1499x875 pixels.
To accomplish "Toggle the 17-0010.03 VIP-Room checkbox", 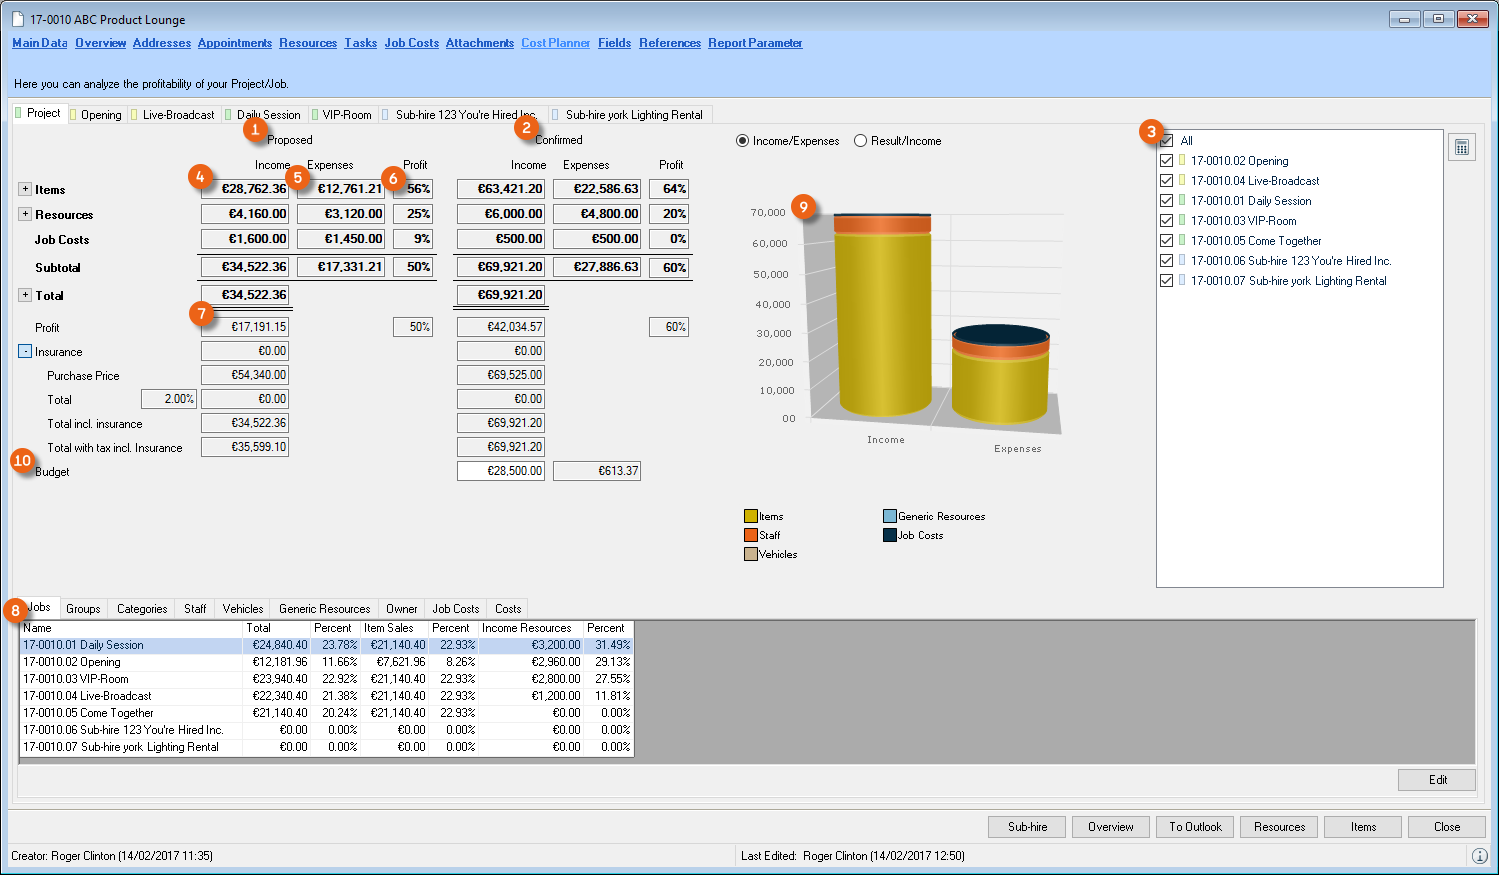I will click(x=1166, y=221).
